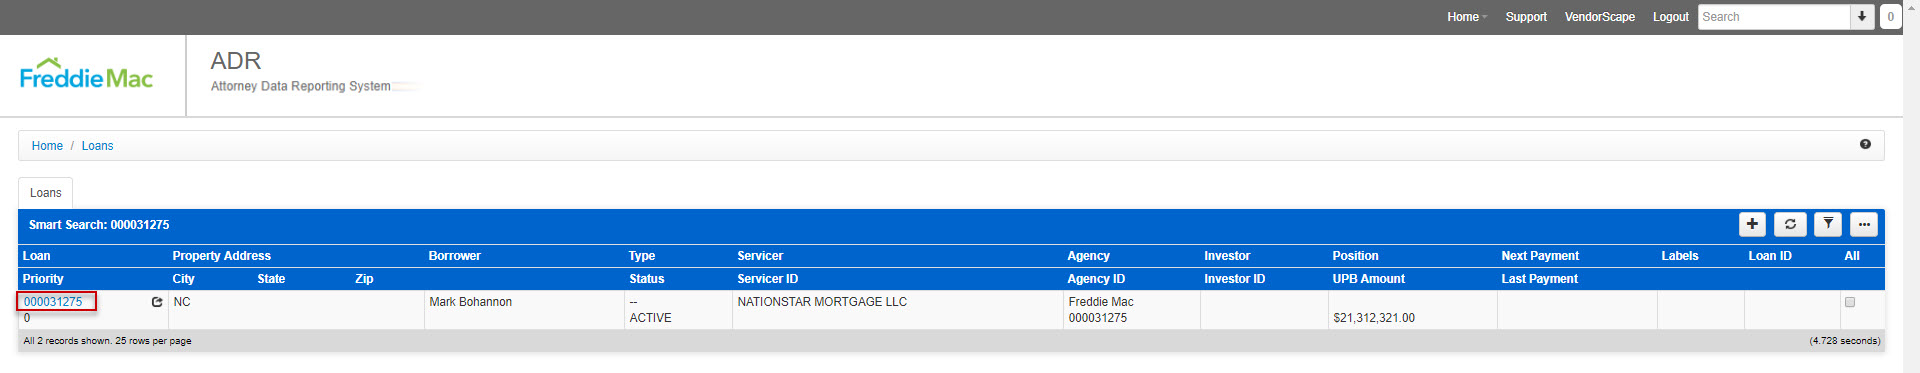This screenshot has height=373, width=1920.
Task: Click the notification counter showing 0
Action: click(1890, 17)
